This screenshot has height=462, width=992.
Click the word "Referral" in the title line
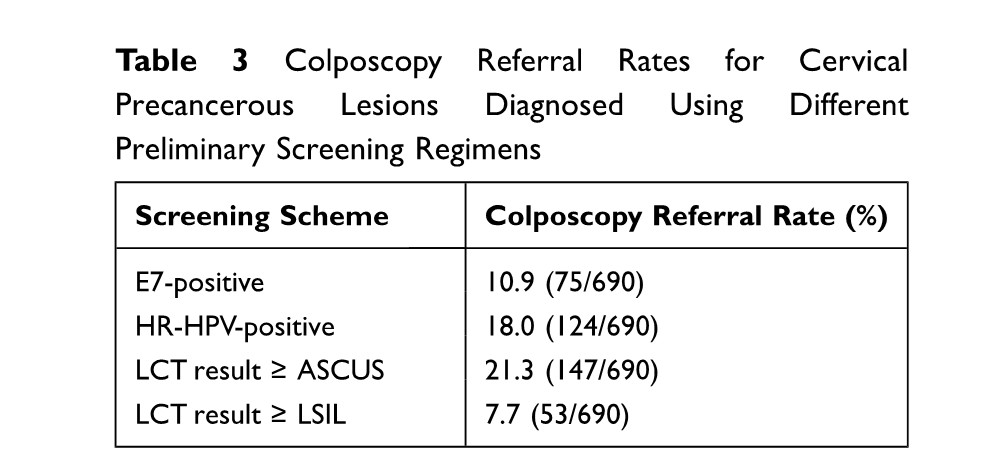click(529, 61)
